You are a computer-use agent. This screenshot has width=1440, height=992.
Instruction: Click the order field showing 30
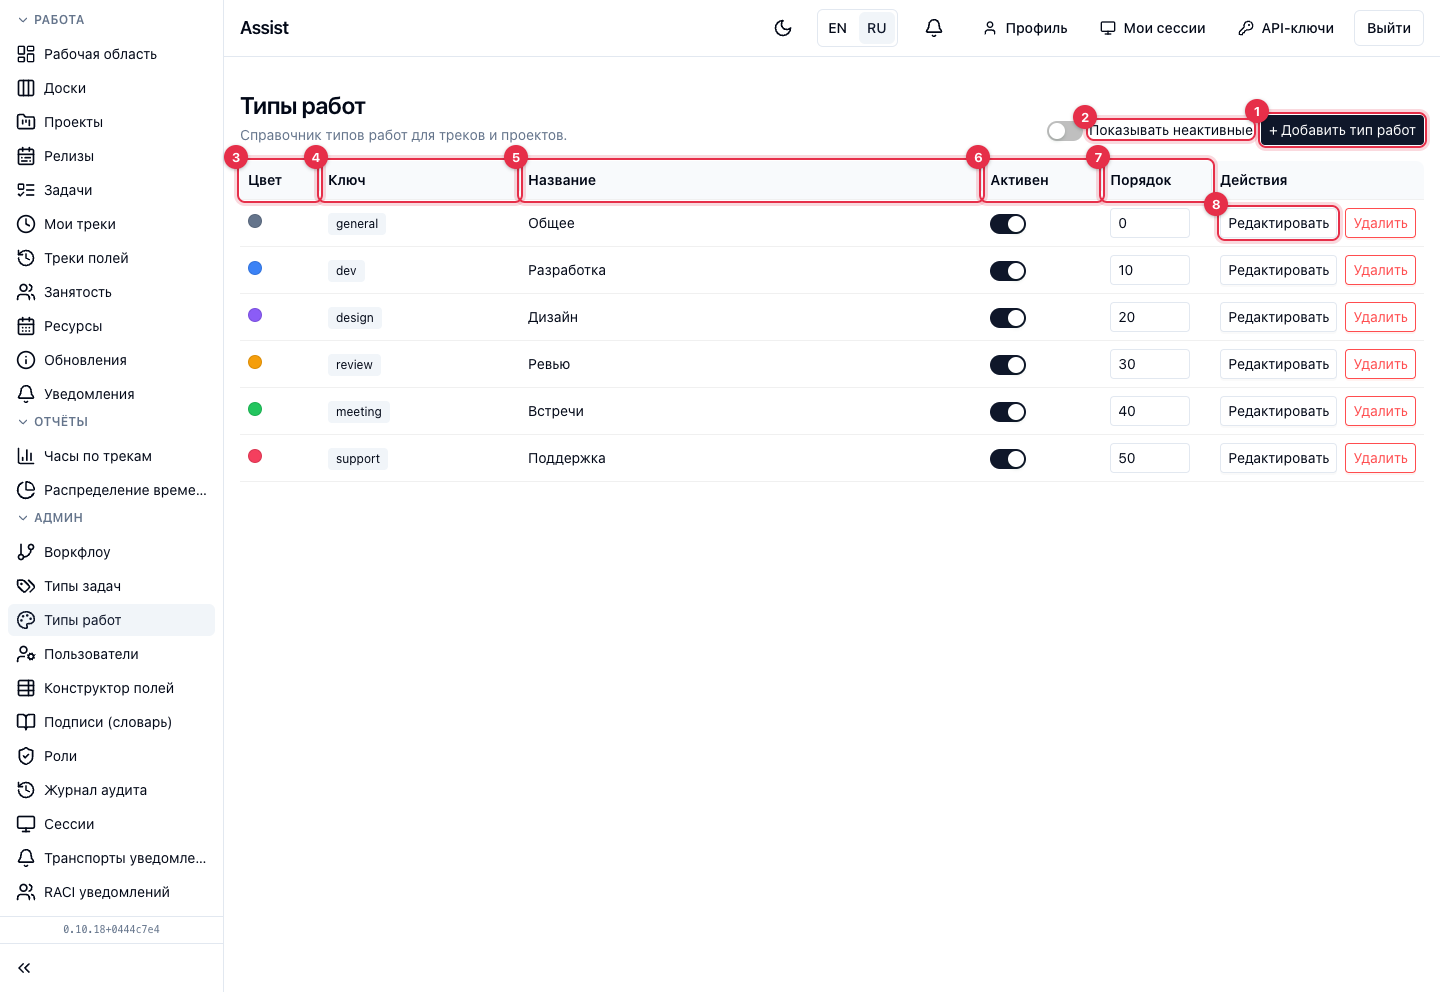(1150, 364)
